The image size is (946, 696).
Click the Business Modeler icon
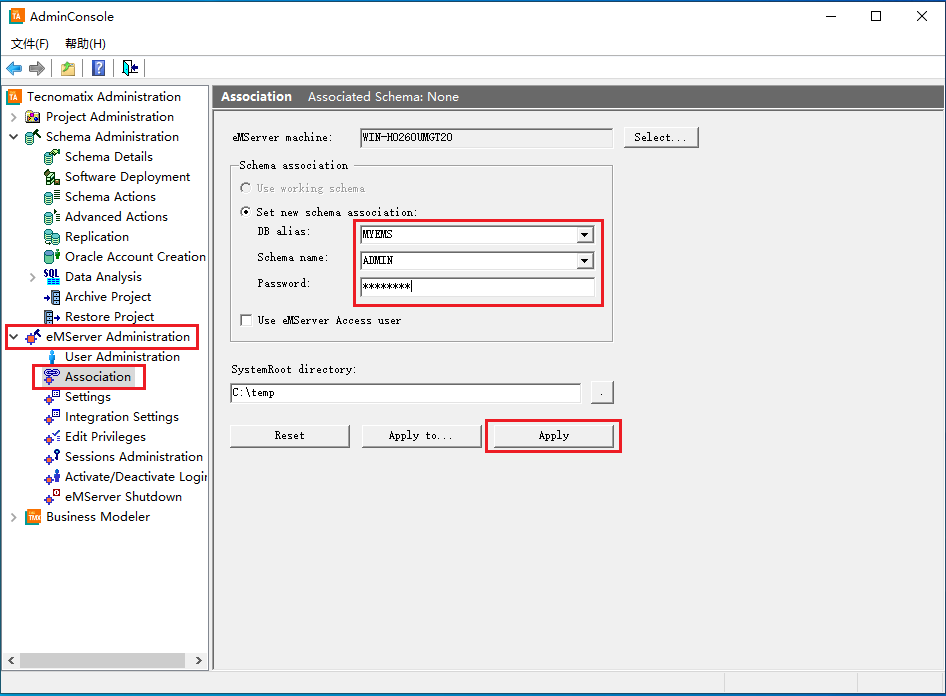[33, 517]
